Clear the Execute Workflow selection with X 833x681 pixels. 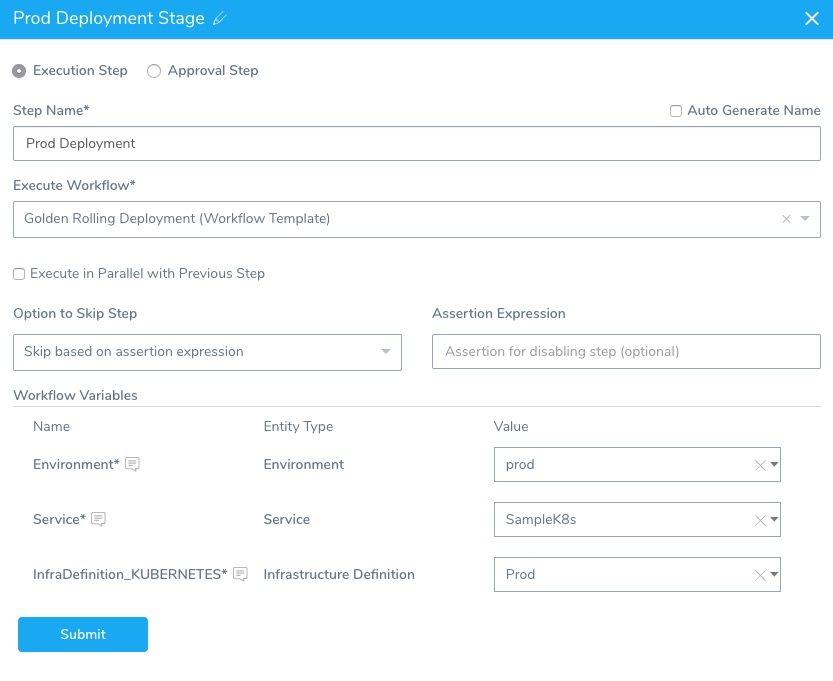(x=786, y=218)
